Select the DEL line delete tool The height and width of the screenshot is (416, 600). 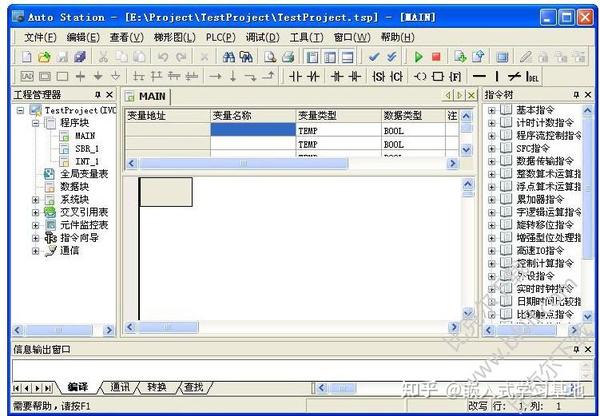(532, 77)
